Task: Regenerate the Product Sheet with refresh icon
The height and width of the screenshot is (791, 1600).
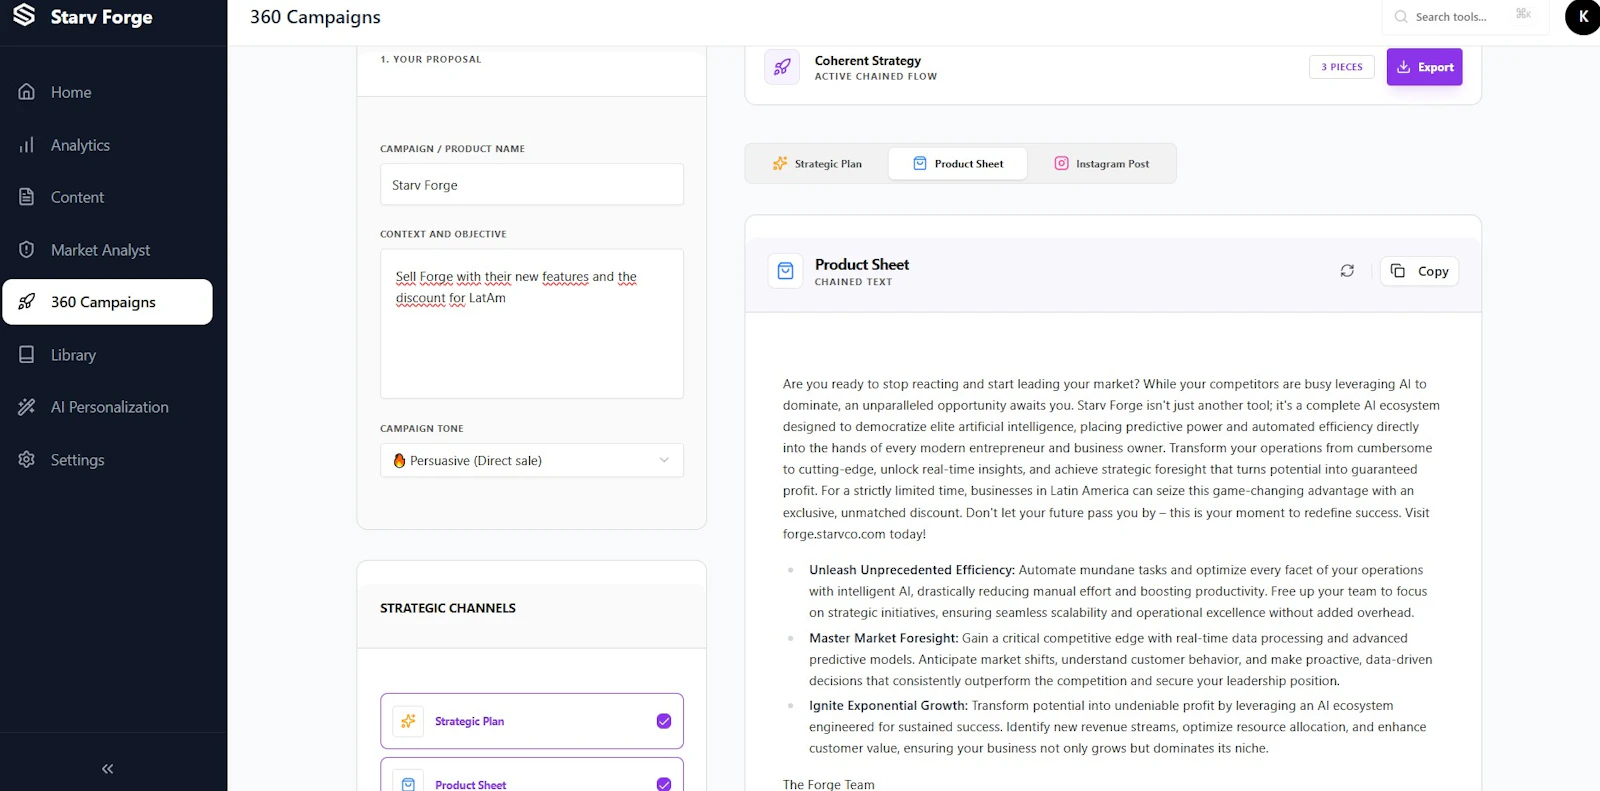Action: [1347, 271]
